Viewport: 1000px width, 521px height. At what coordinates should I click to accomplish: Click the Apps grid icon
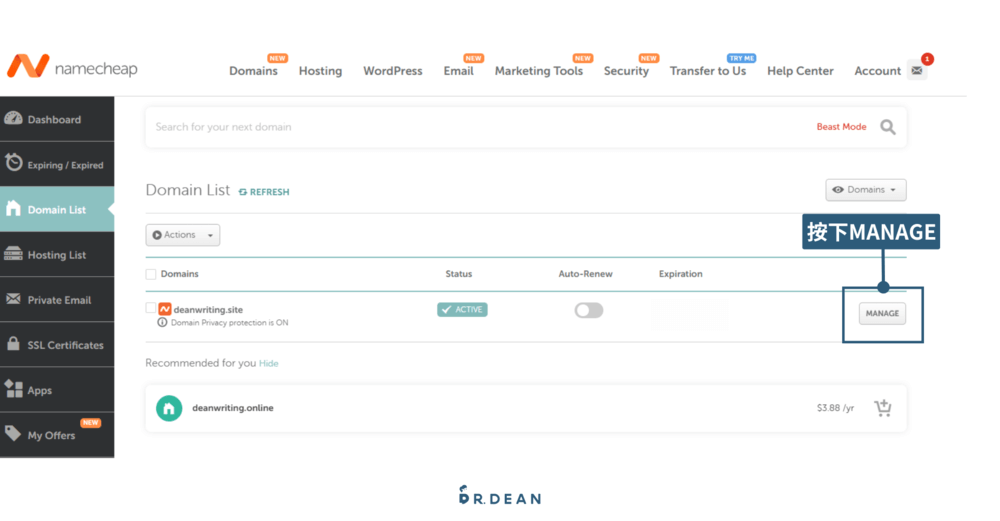[13, 389]
